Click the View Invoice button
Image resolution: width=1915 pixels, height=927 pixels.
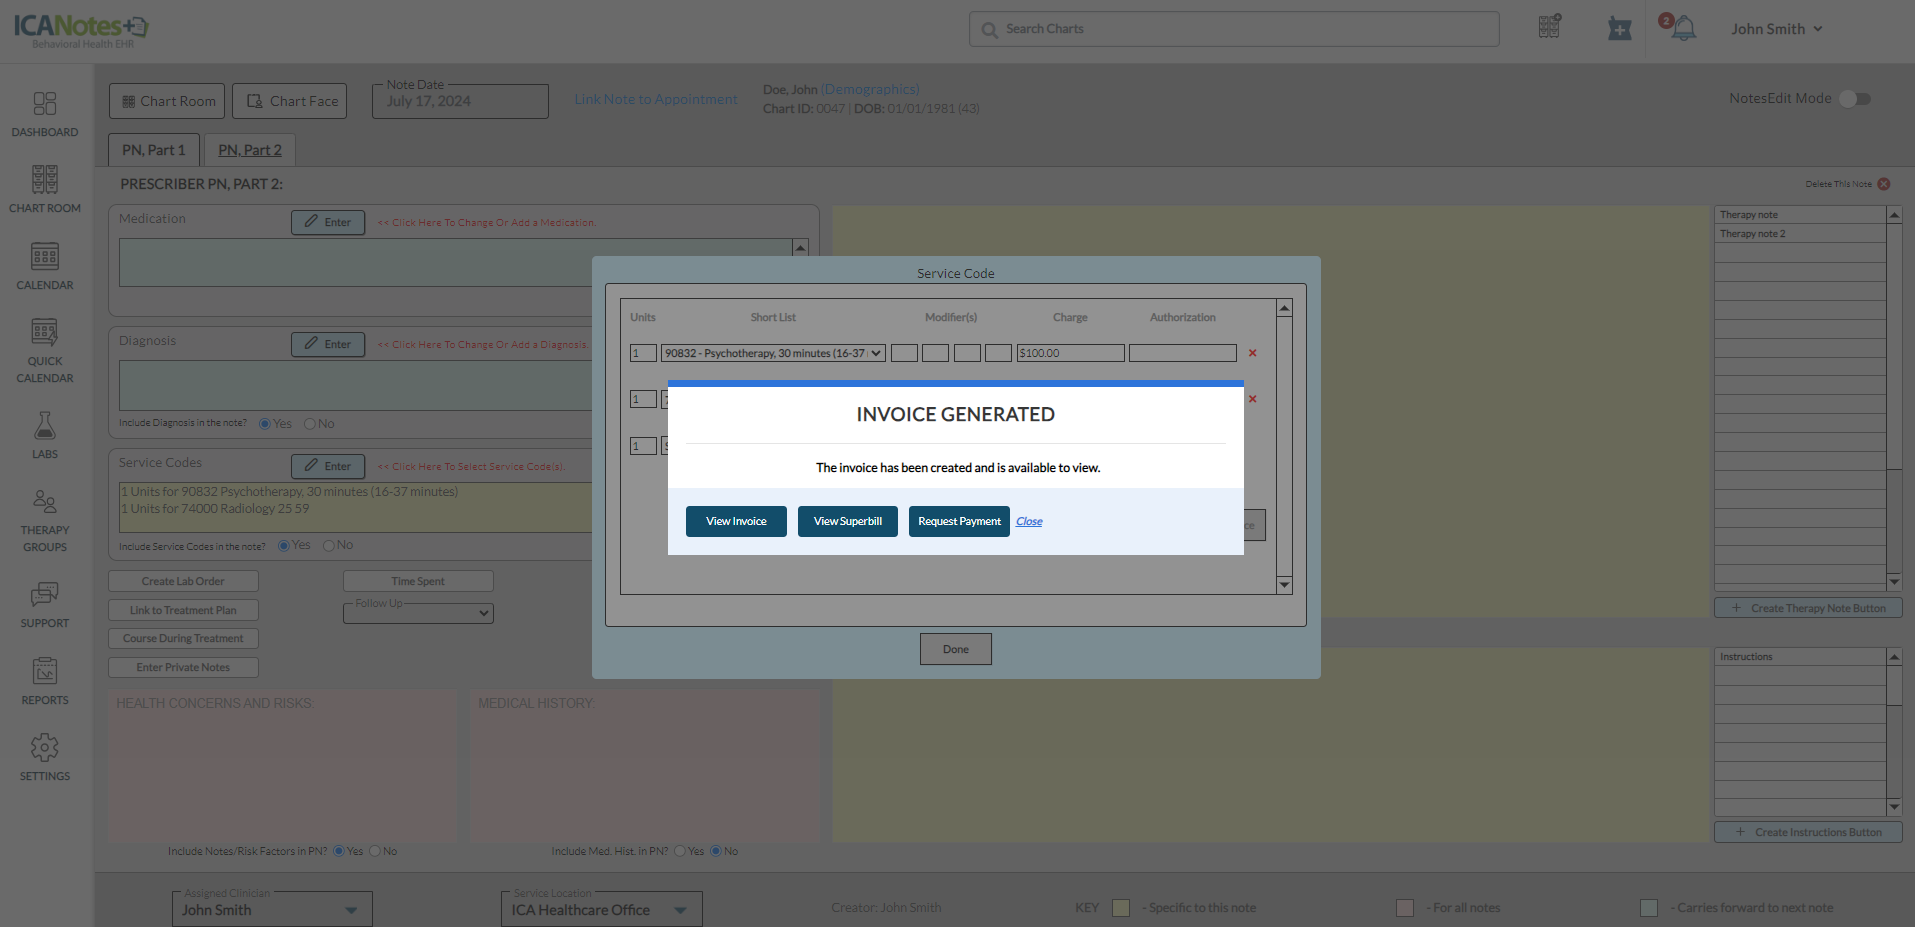(736, 521)
